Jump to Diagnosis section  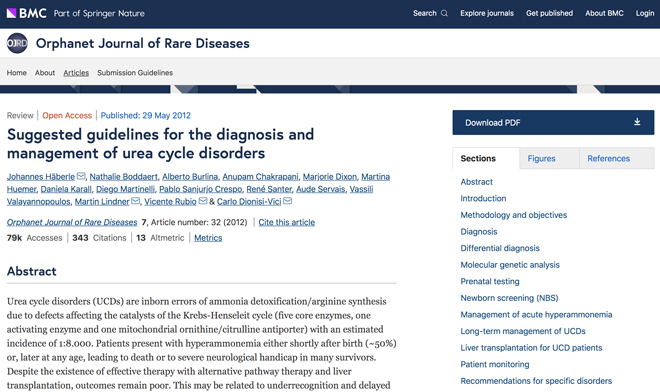tap(479, 232)
